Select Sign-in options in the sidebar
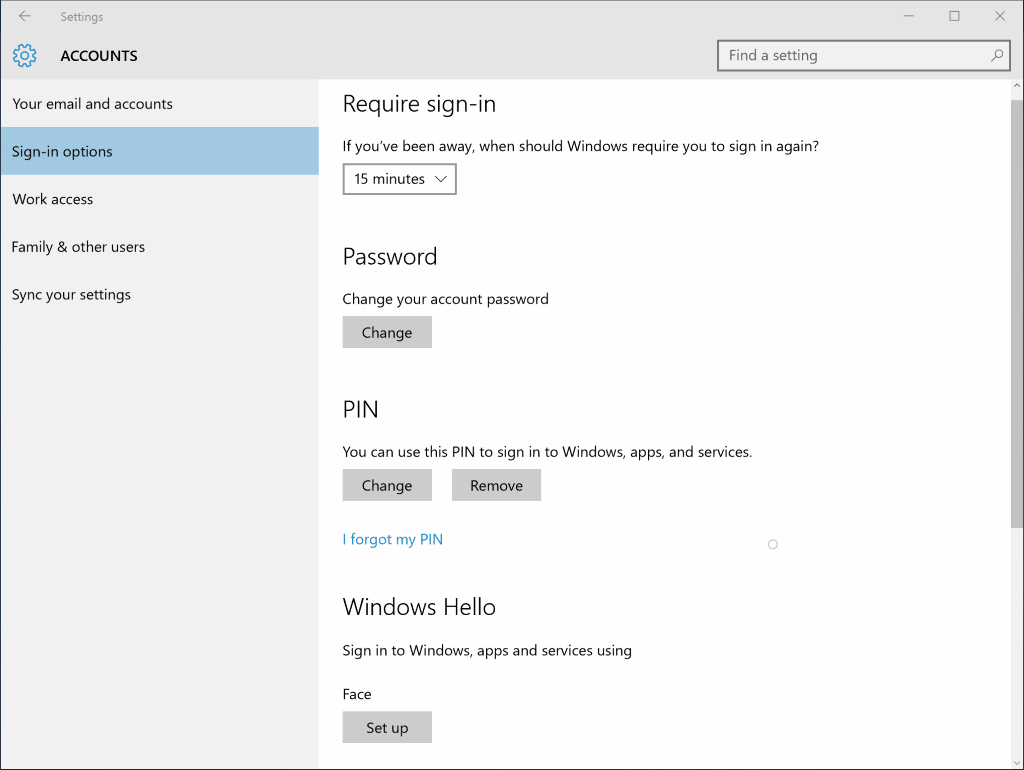This screenshot has width=1024, height=770. [x=159, y=152]
